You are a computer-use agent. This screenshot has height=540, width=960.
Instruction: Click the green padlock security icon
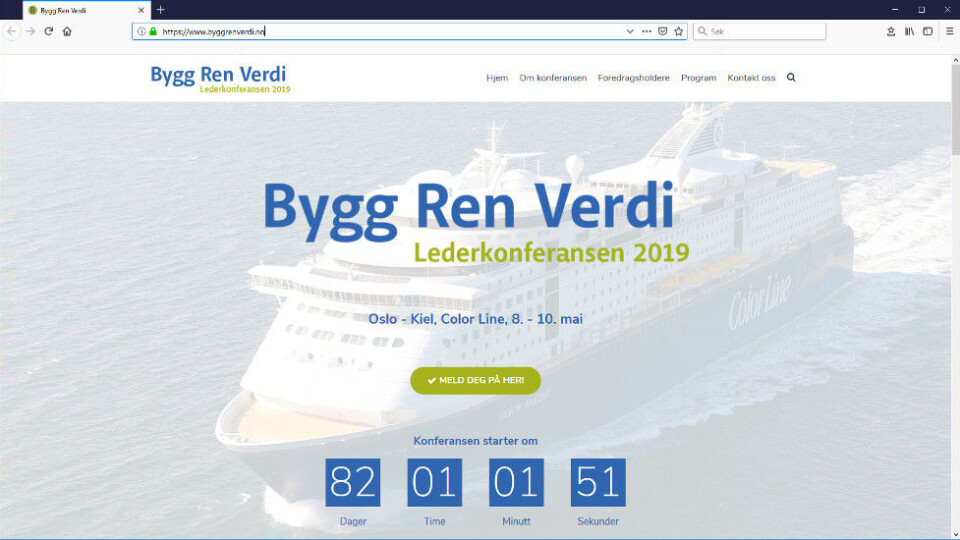pos(153,31)
